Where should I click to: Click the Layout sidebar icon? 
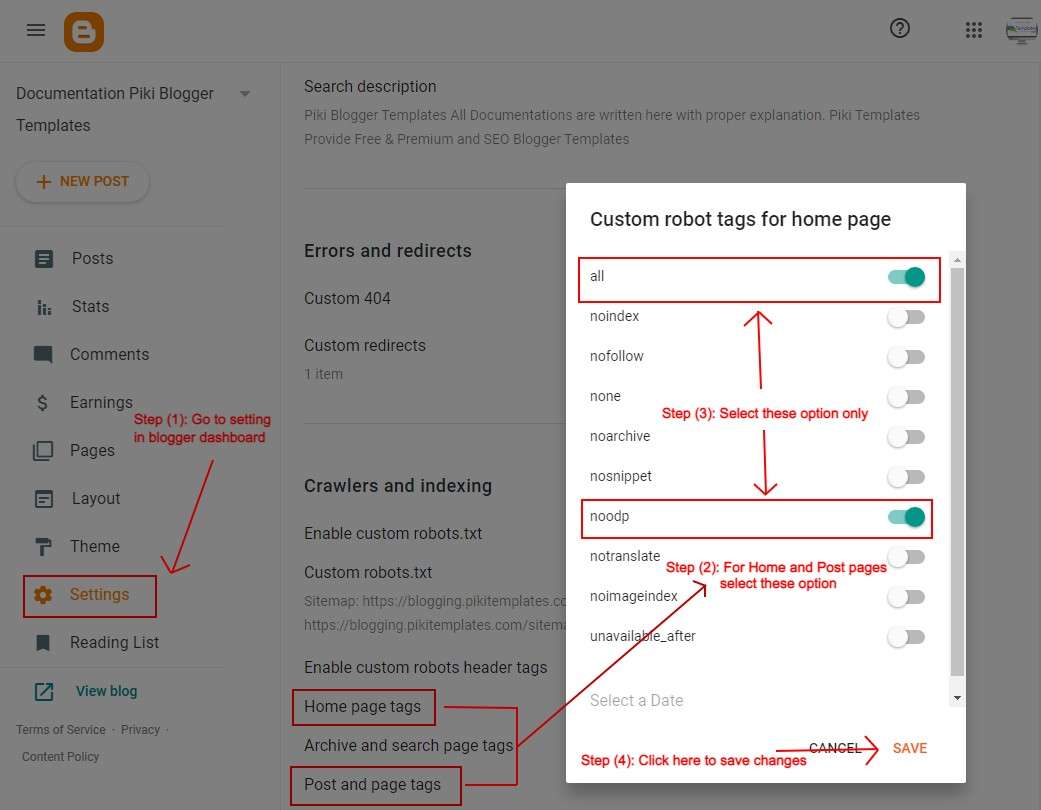pyautogui.click(x=44, y=499)
